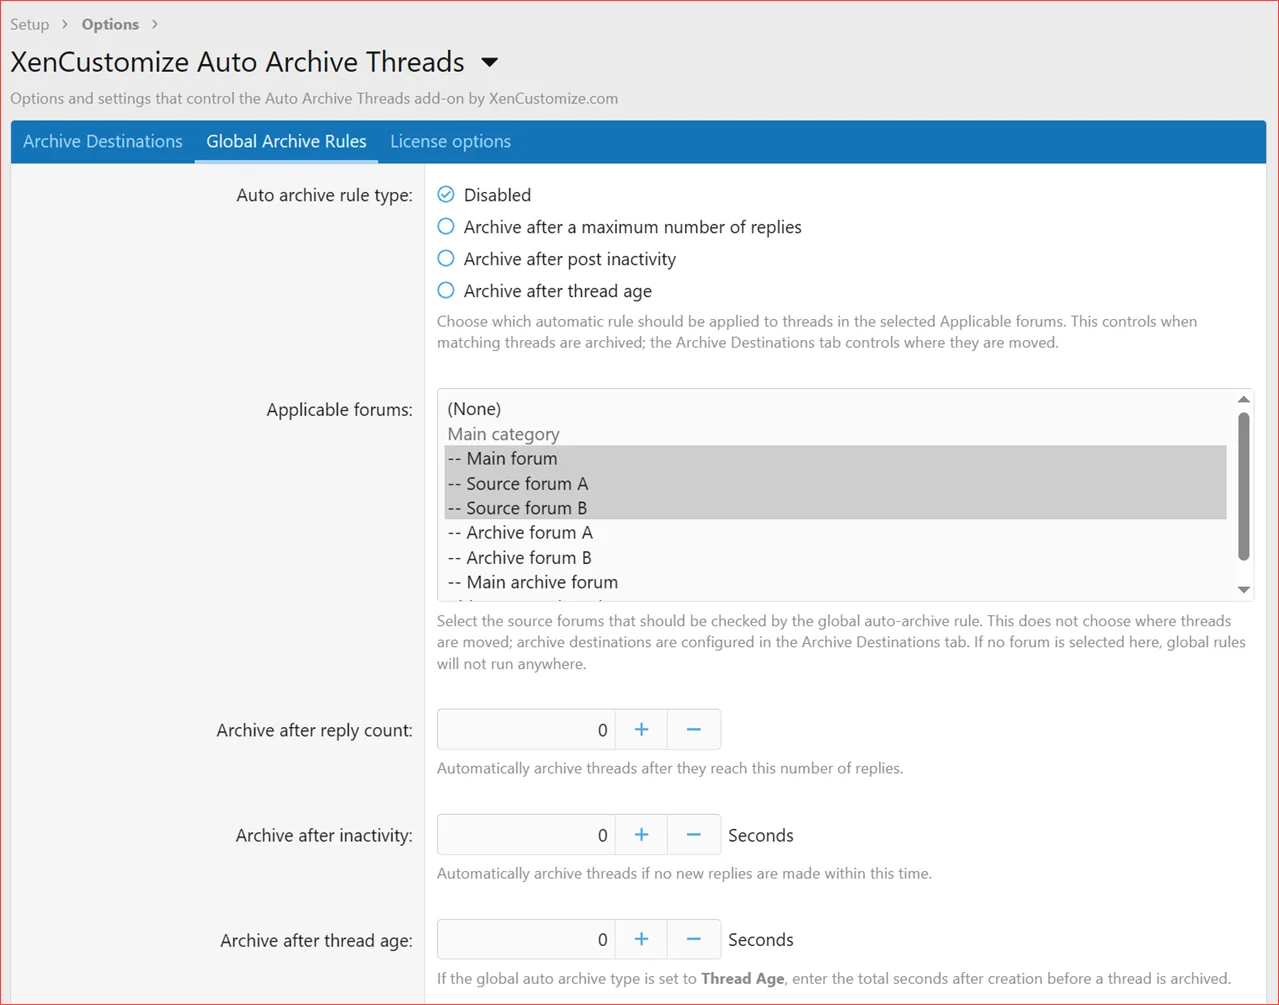Decrease Archive after thread age with minus
The image size is (1279, 1005).
coord(694,939)
